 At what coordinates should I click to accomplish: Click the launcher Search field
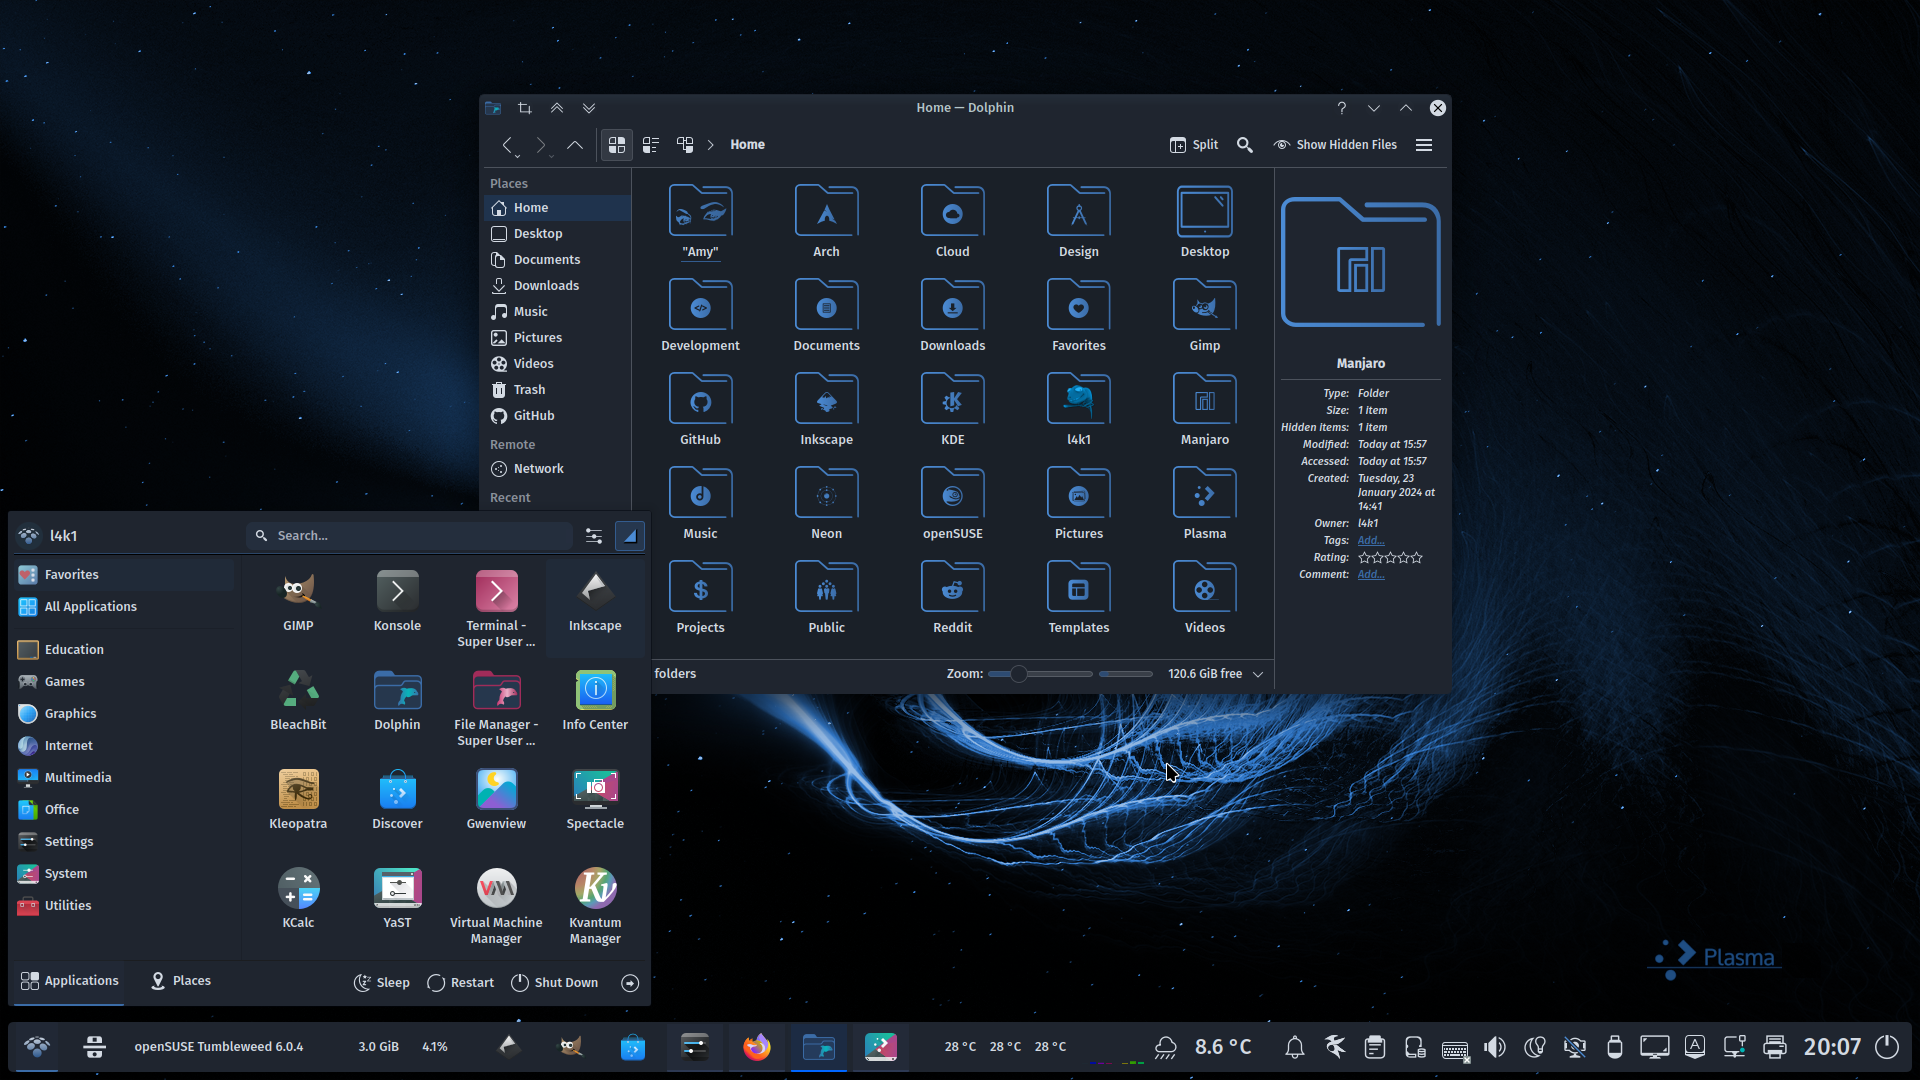(409, 536)
